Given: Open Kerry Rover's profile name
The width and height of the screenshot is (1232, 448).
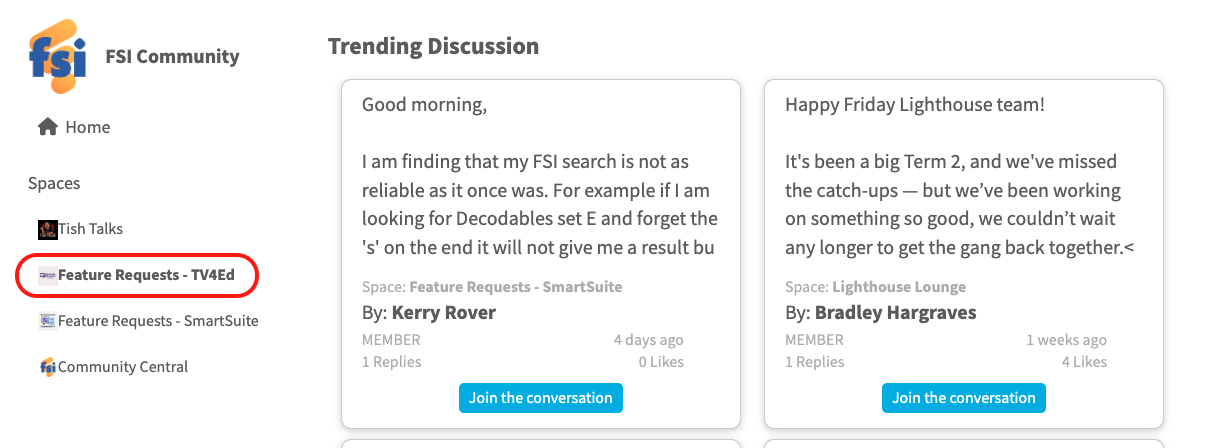Looking at the screenshot, I should pos(443,313).
